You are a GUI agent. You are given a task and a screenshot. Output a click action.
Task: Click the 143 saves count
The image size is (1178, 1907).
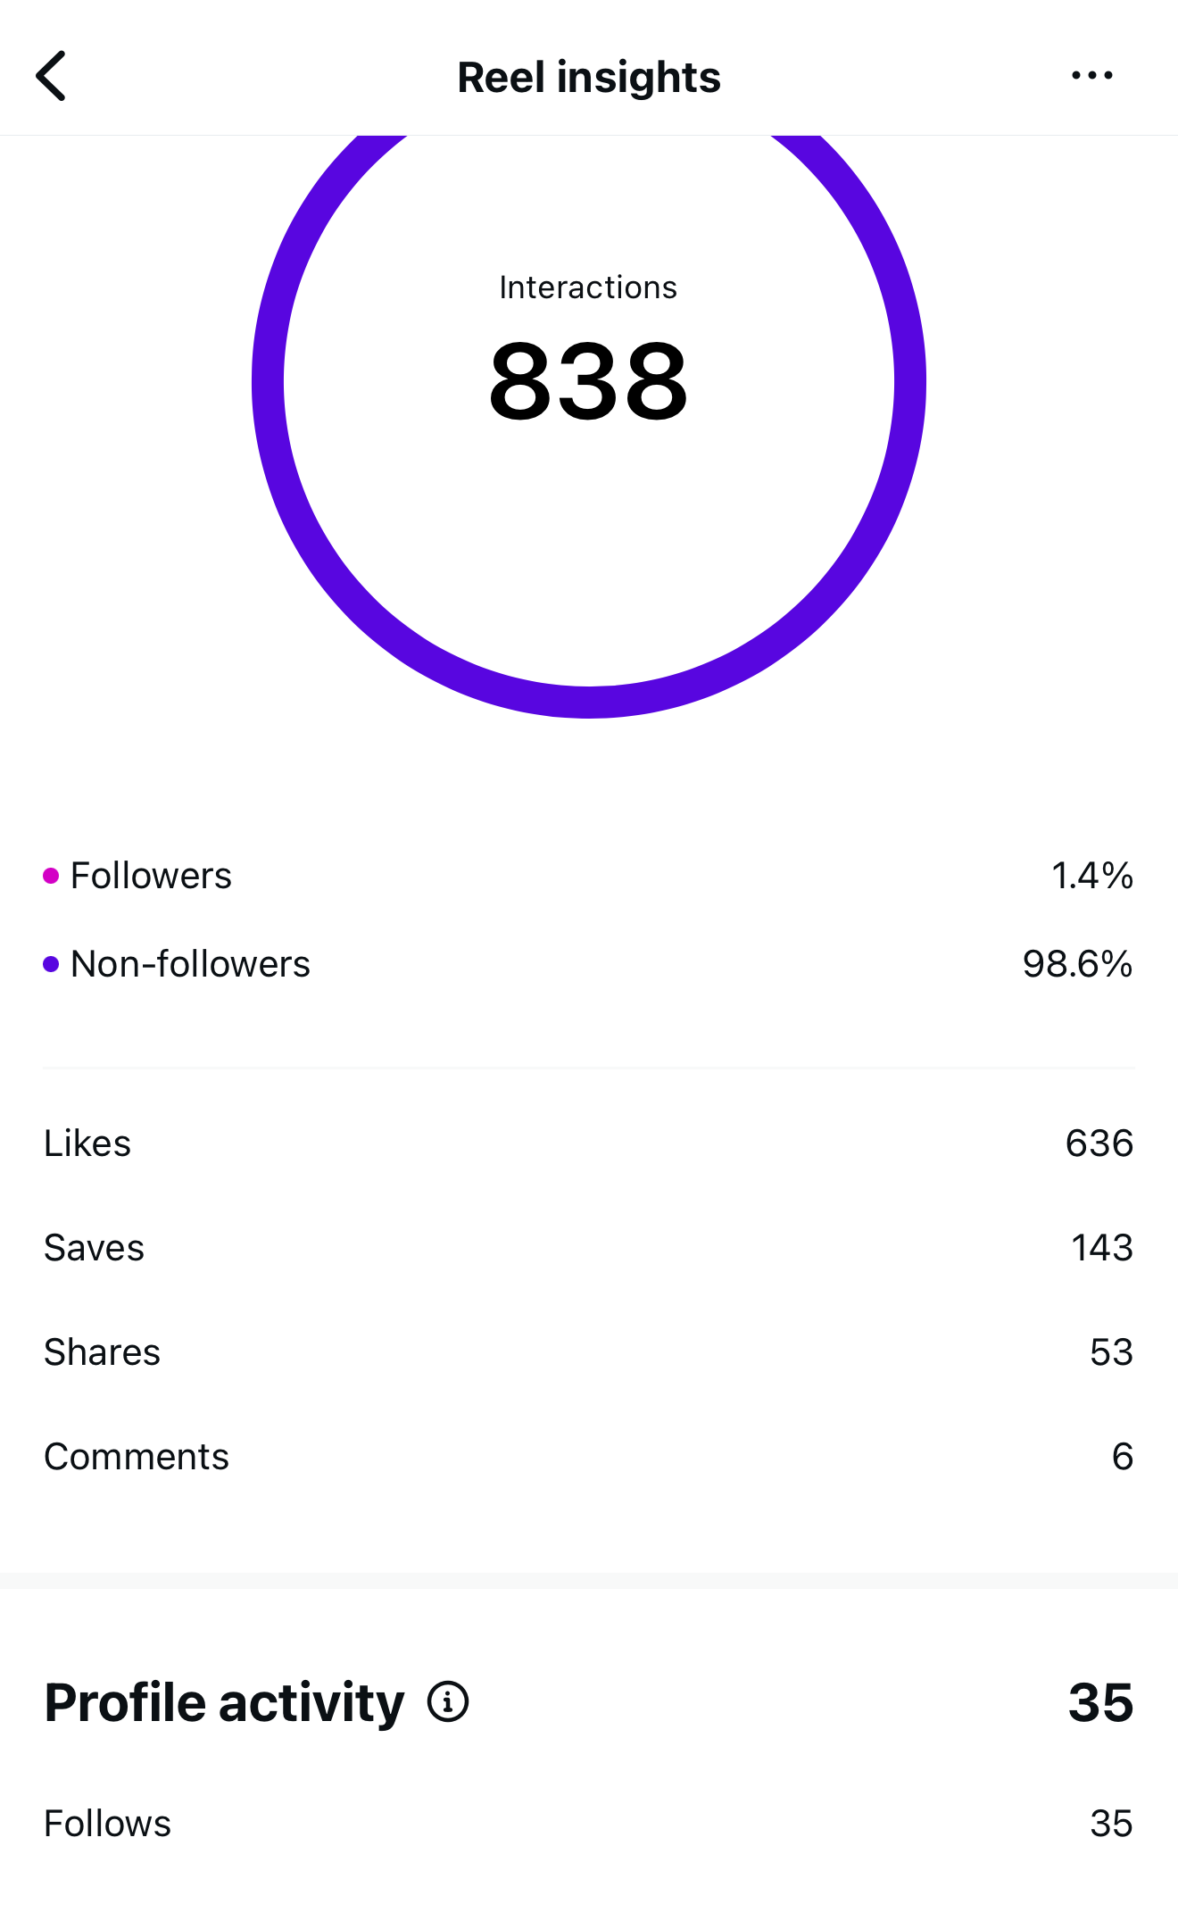(x=1101, y=1248)
